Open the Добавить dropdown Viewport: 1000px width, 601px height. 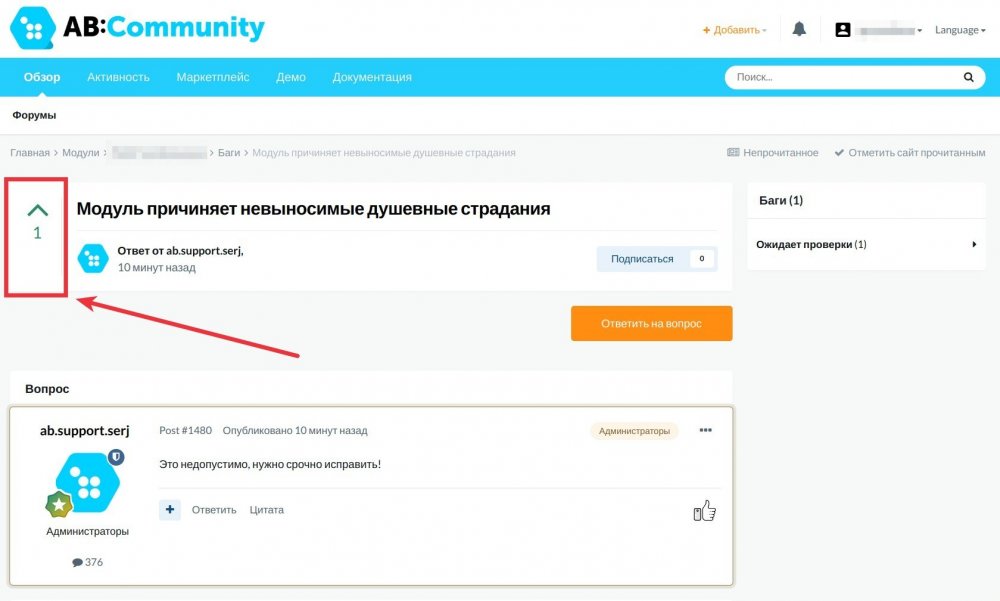pos(735,30)
